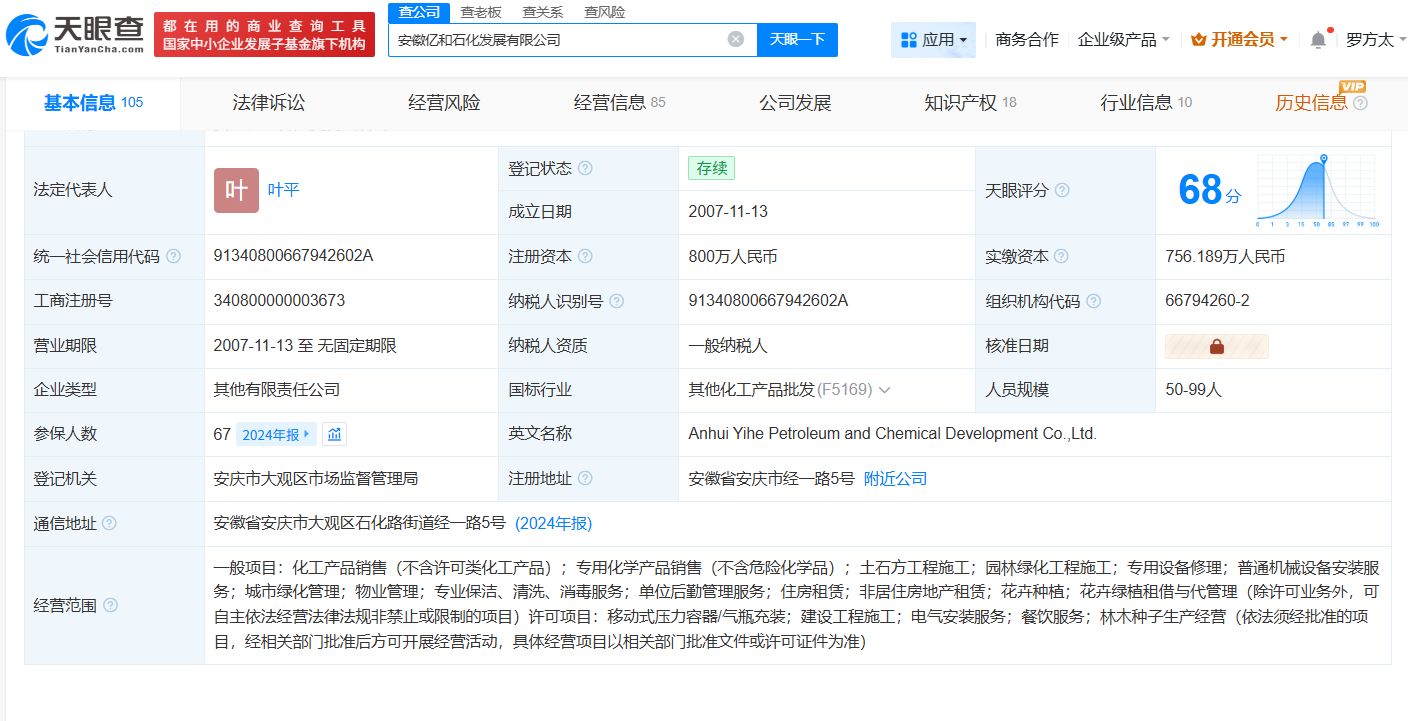The width and height of the screenshot is (1408, 721).
Task: Expand the 企业级产品 dropdown
Action: [1123, 40]
